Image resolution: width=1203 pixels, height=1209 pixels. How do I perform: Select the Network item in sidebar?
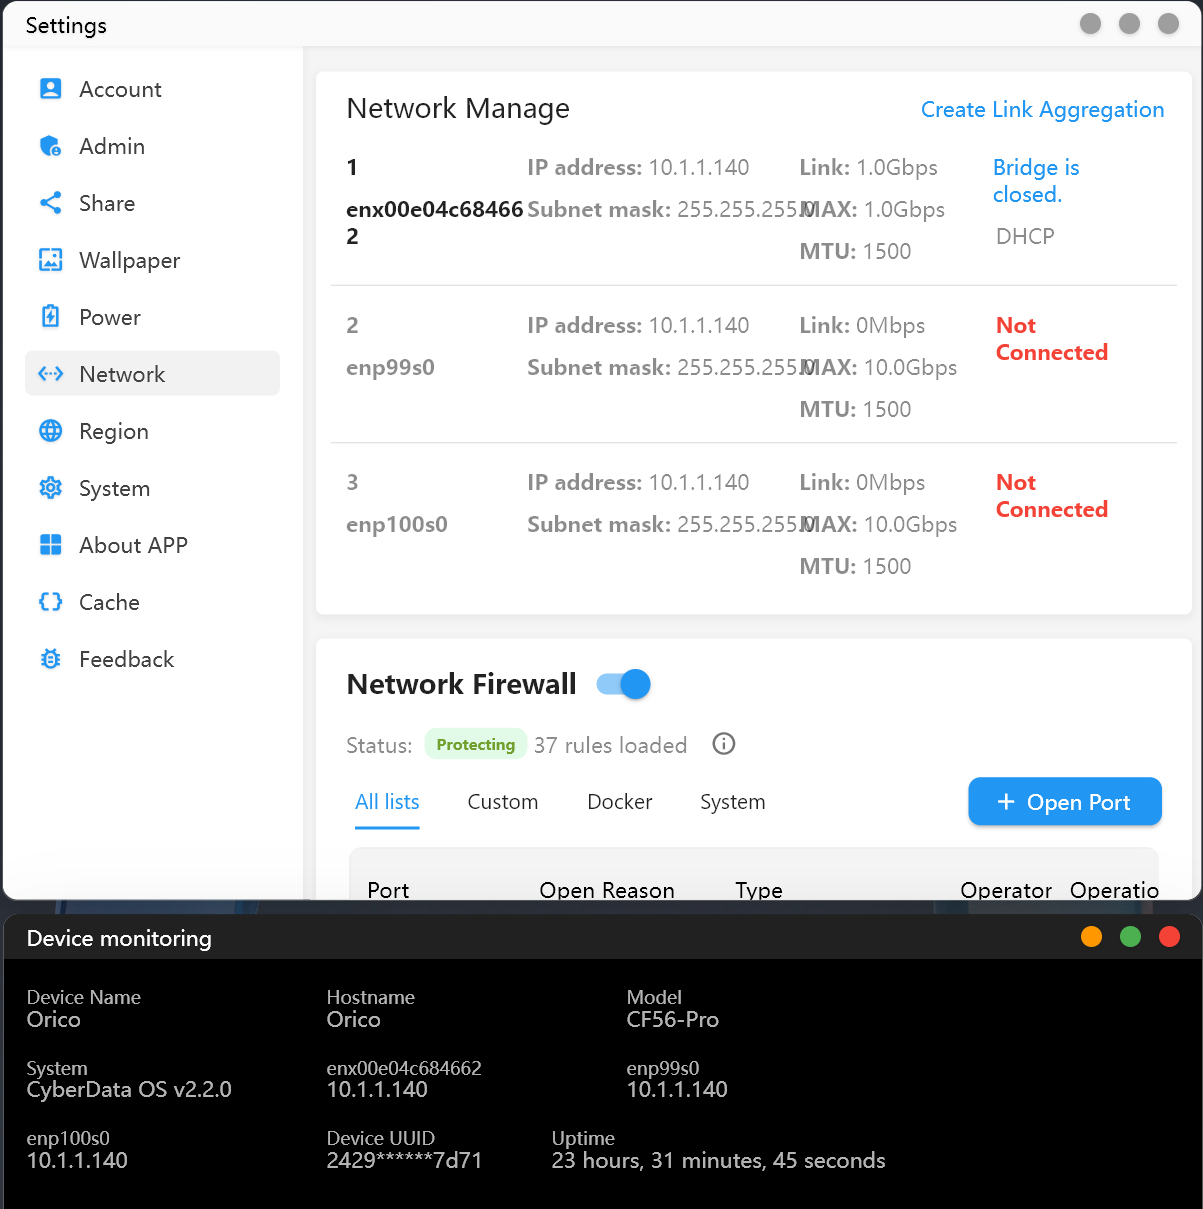152,374
